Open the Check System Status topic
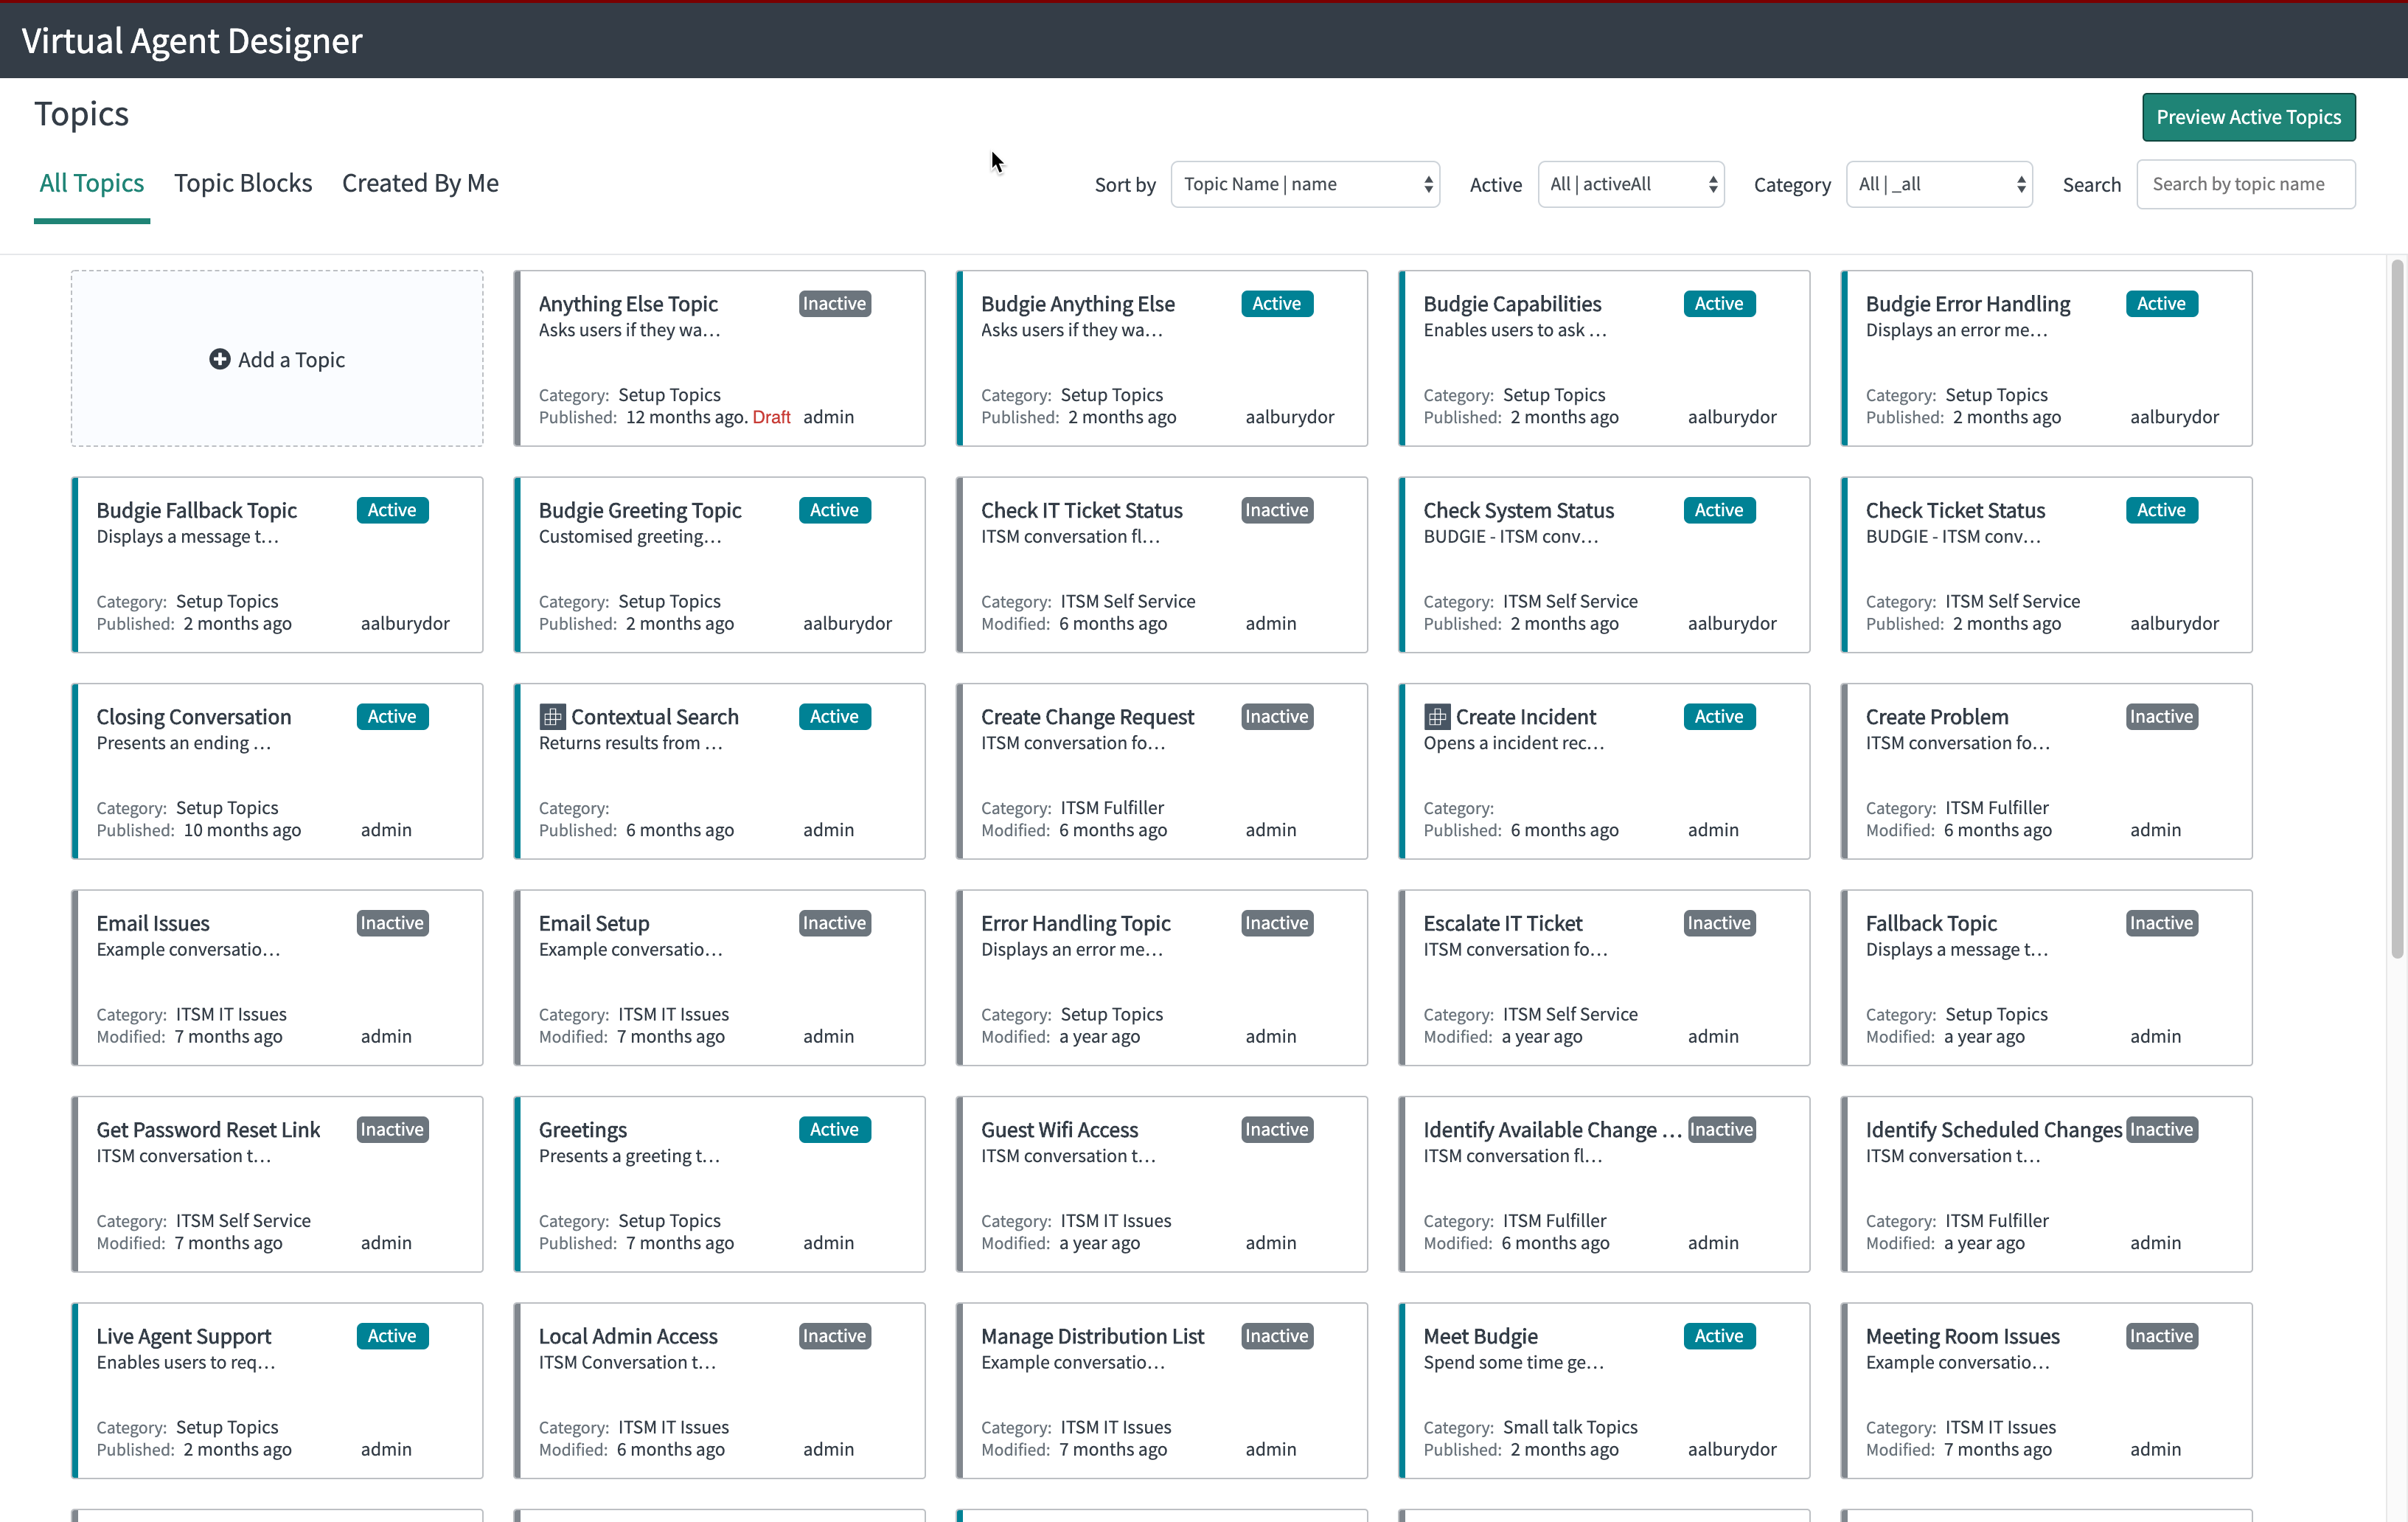 (x=1604, y=565)
